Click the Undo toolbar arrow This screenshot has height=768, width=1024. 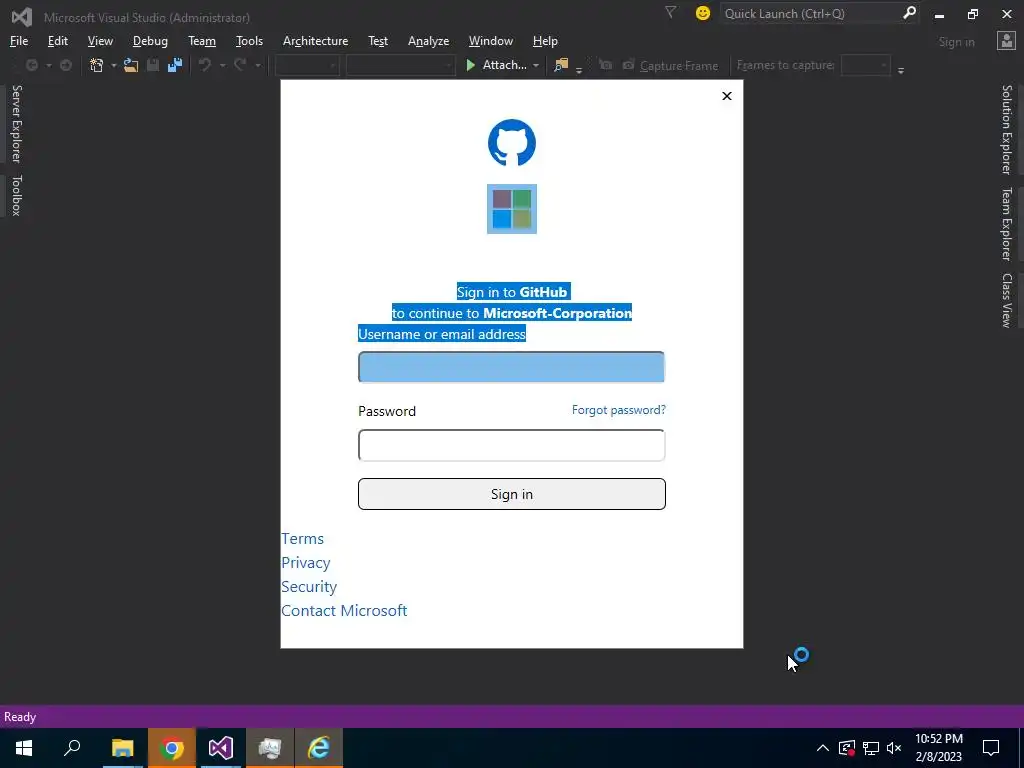click(x=205, y=65)
